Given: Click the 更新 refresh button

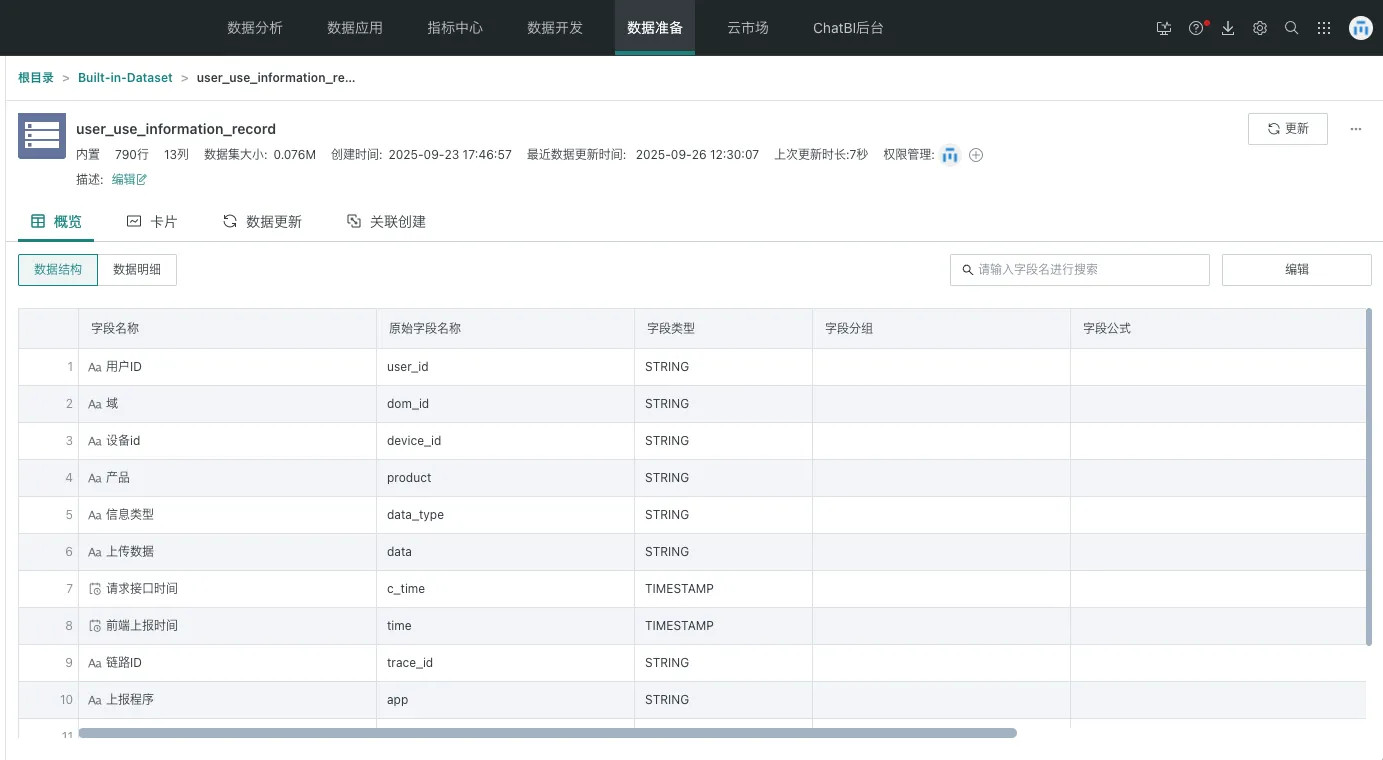Looking at the screenshot, I should click(x=1287, y=129).
